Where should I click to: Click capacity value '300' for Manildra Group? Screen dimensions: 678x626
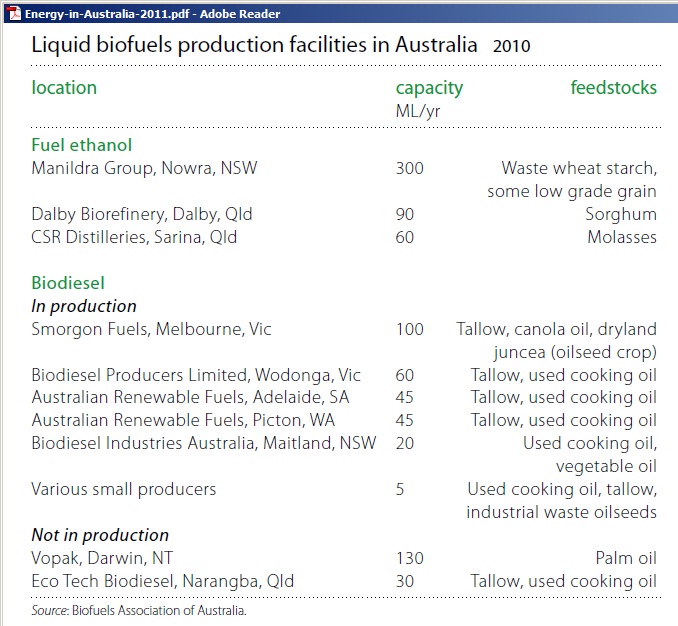tap(409, 168)
